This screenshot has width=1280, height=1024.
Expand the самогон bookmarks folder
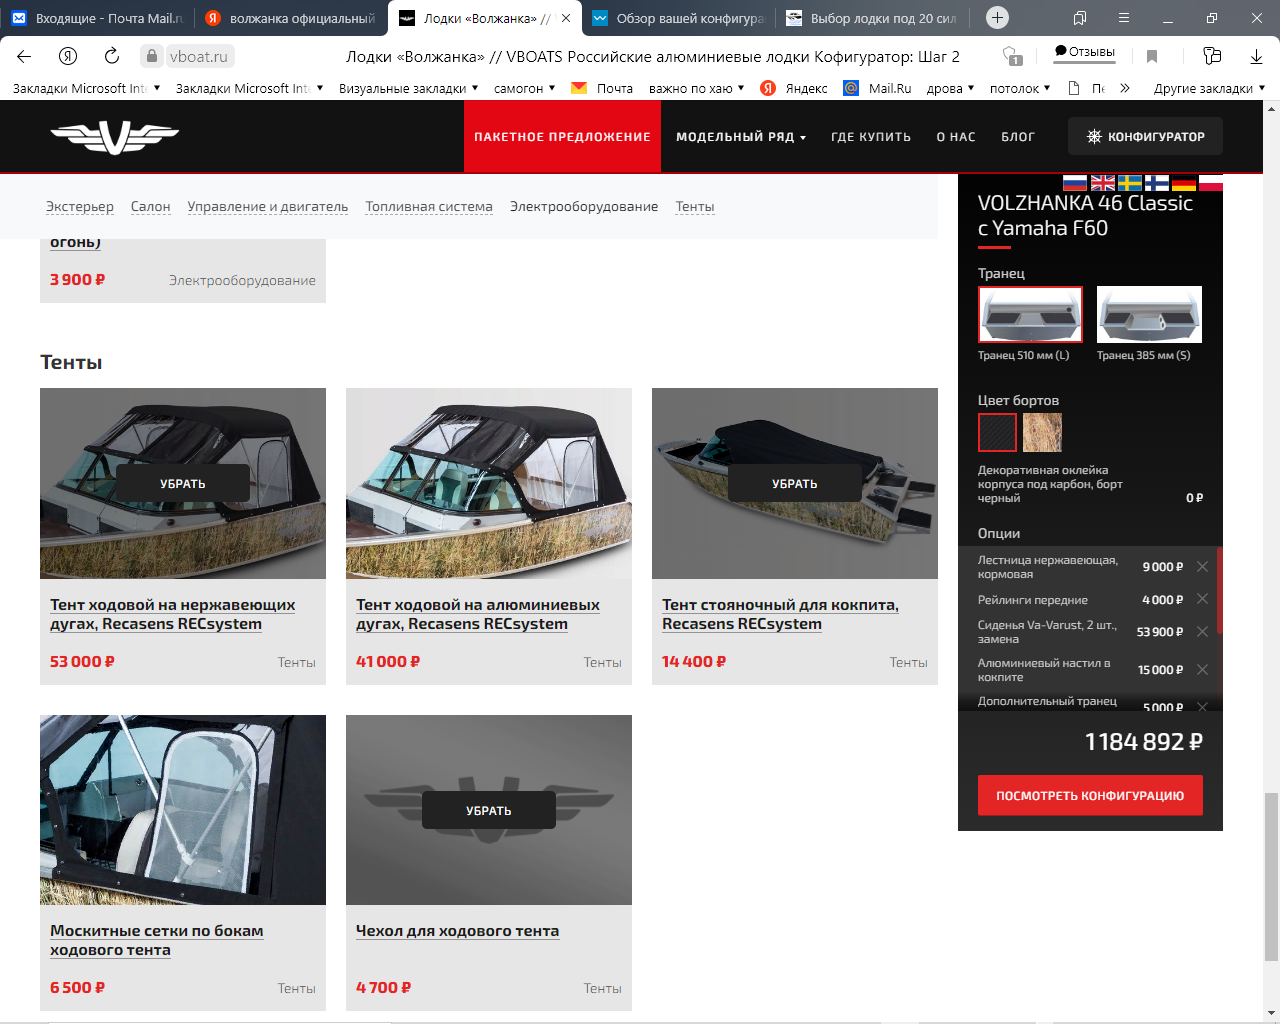pos(525,88)
